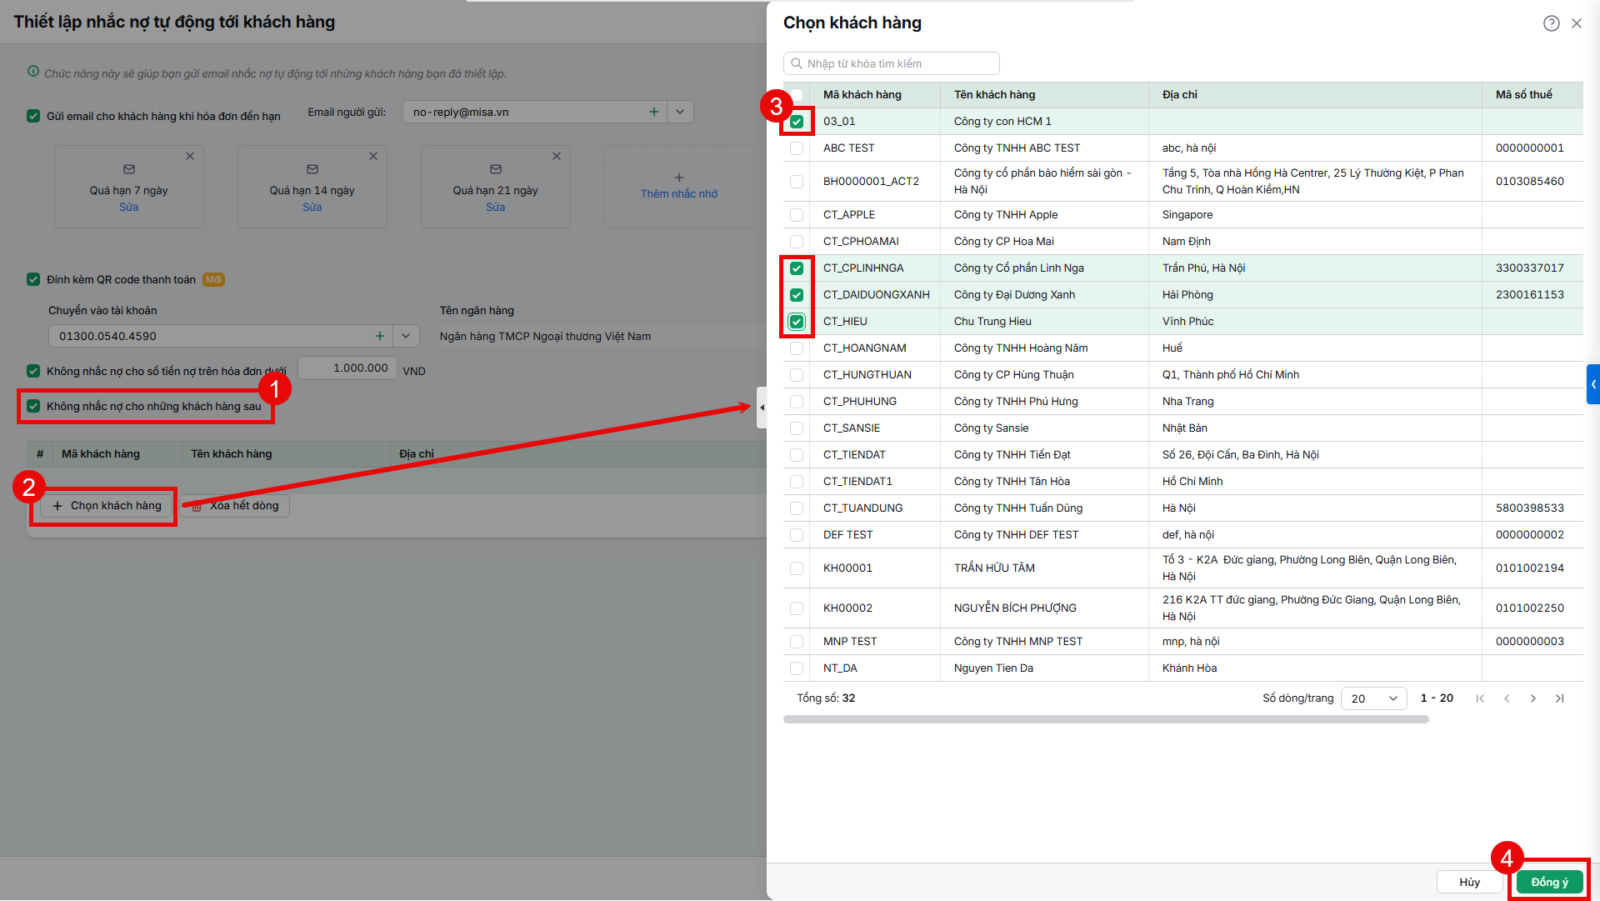This screenshot has width=1600, height=901.
Task: Check CT_APPLE customer checkbox
Action: click(x=797, y=215)
